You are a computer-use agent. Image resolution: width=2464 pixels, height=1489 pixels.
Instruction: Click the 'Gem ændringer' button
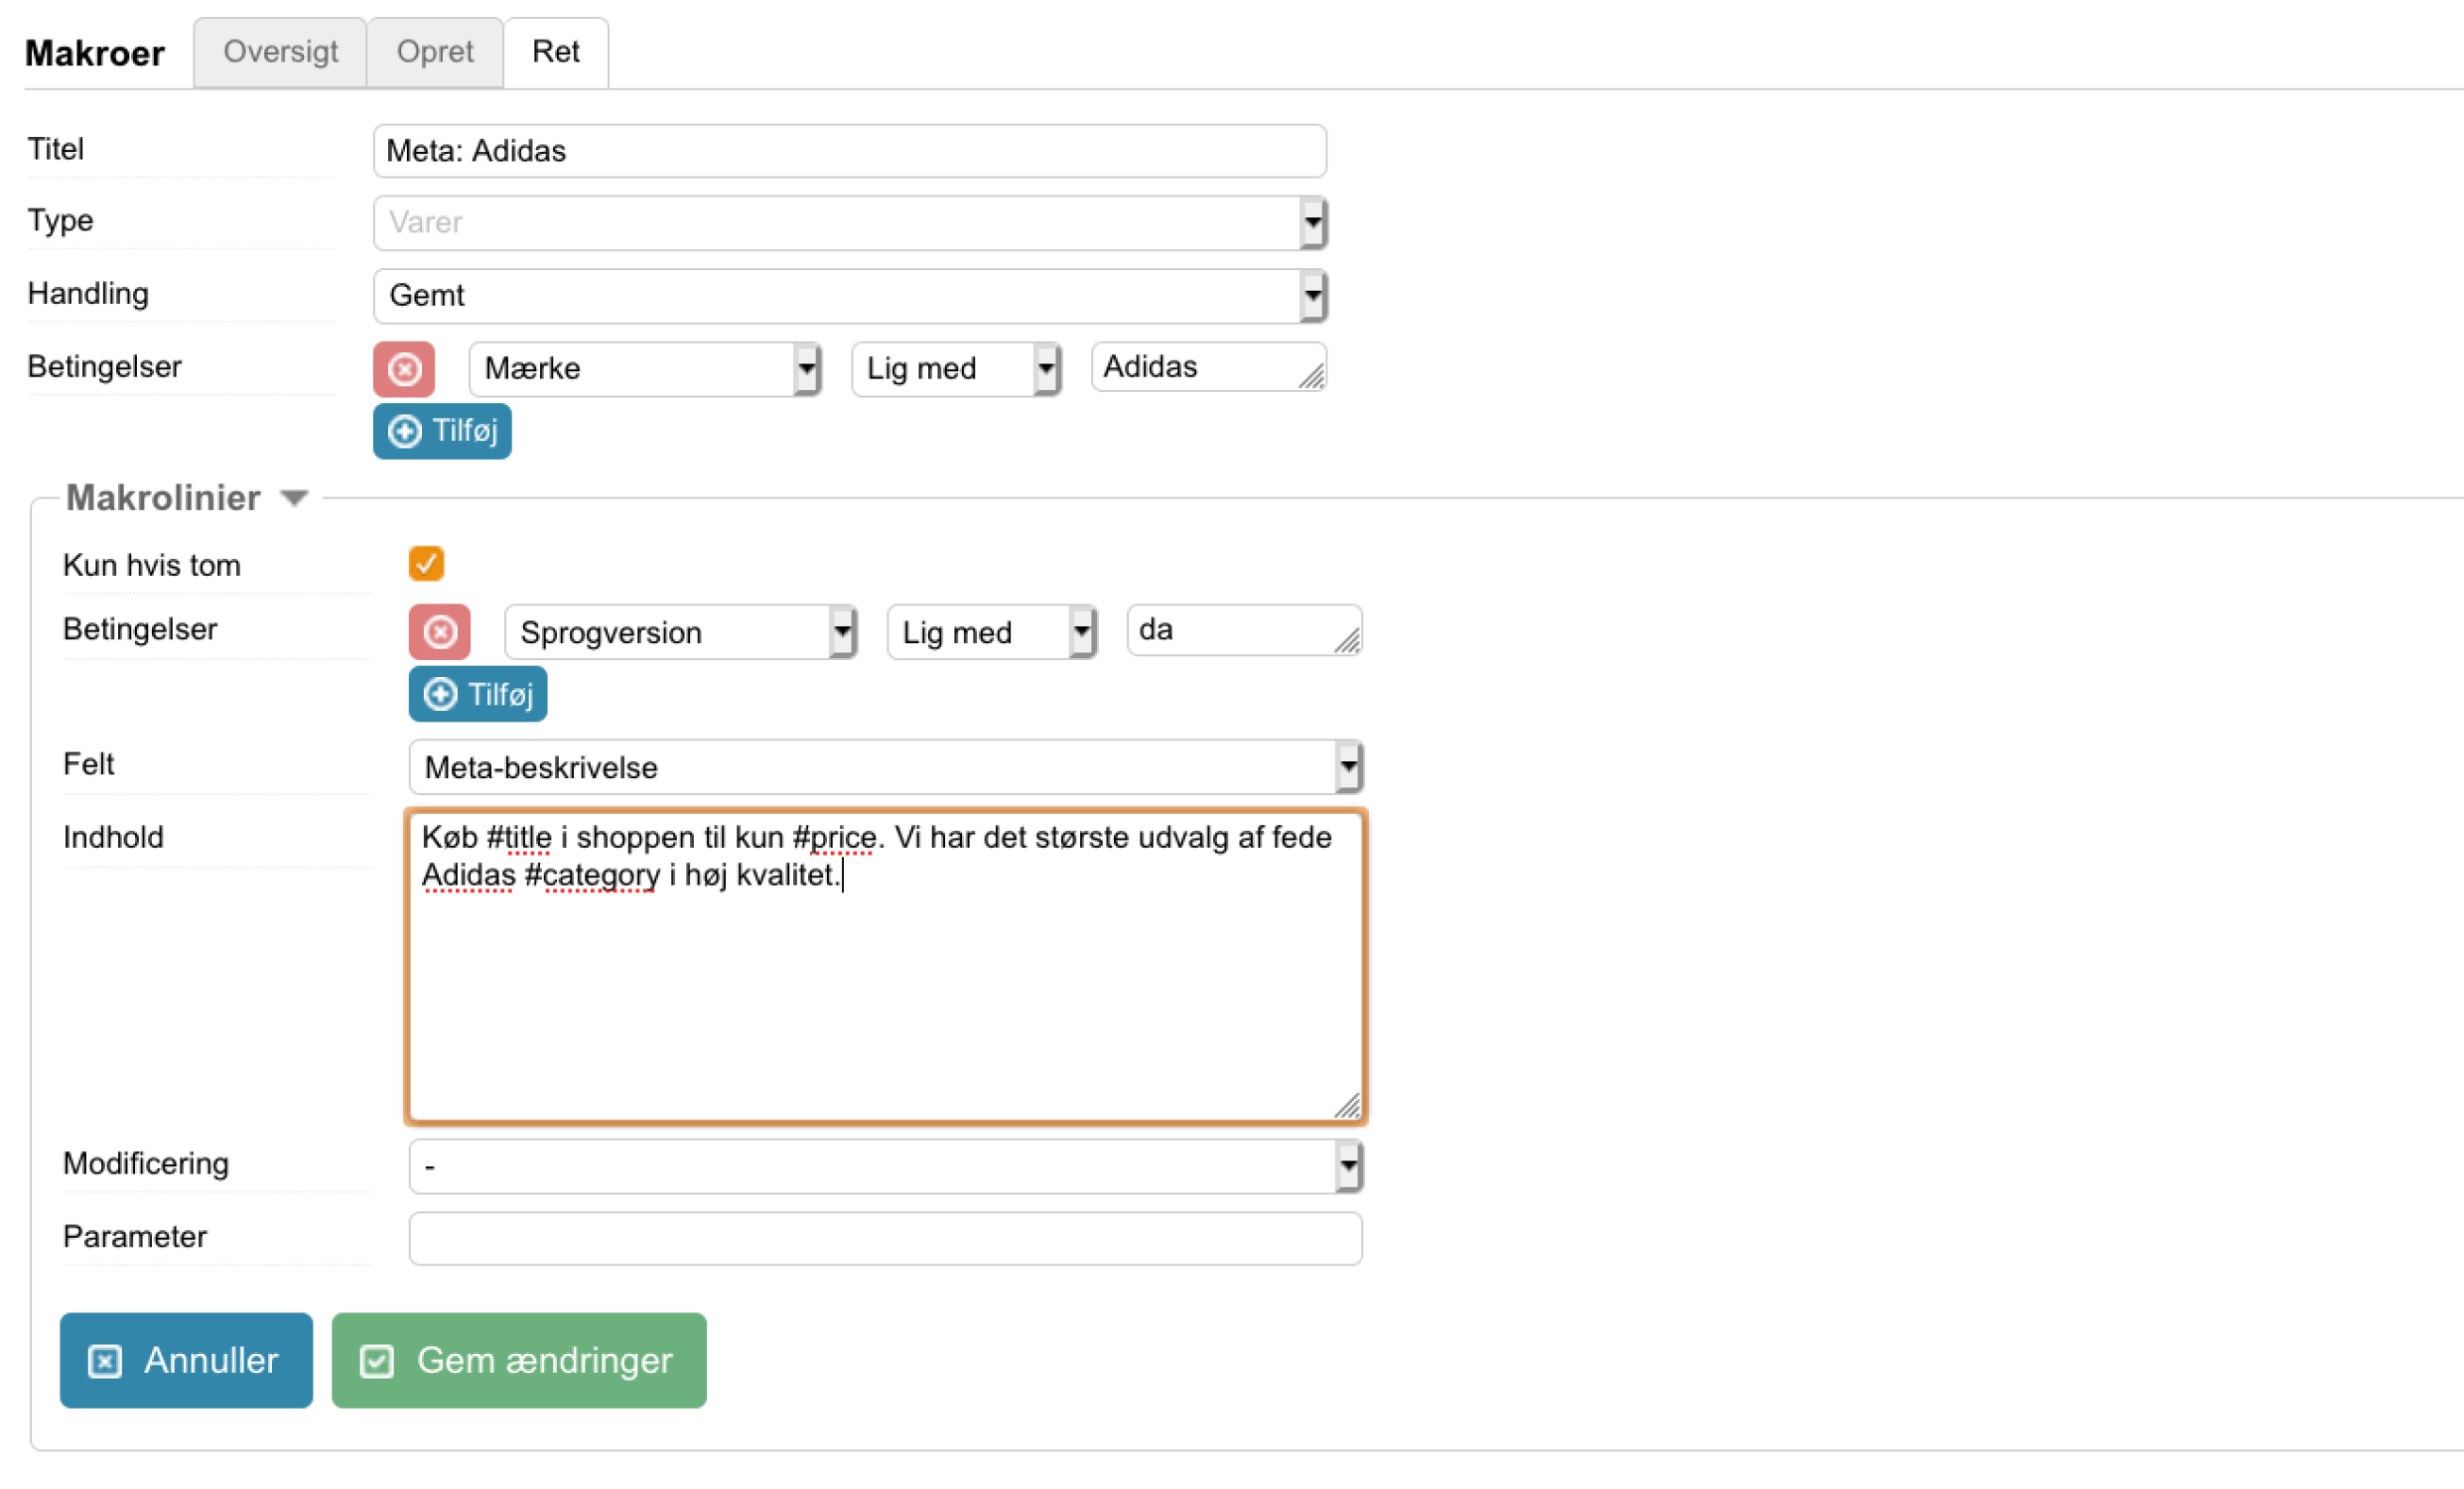point(520,1362)
